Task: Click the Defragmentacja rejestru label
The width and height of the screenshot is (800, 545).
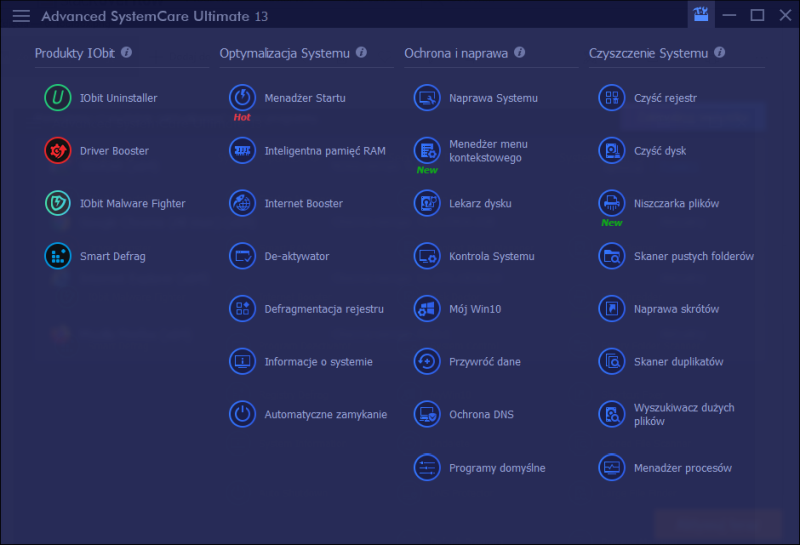Action: (324, 309)
